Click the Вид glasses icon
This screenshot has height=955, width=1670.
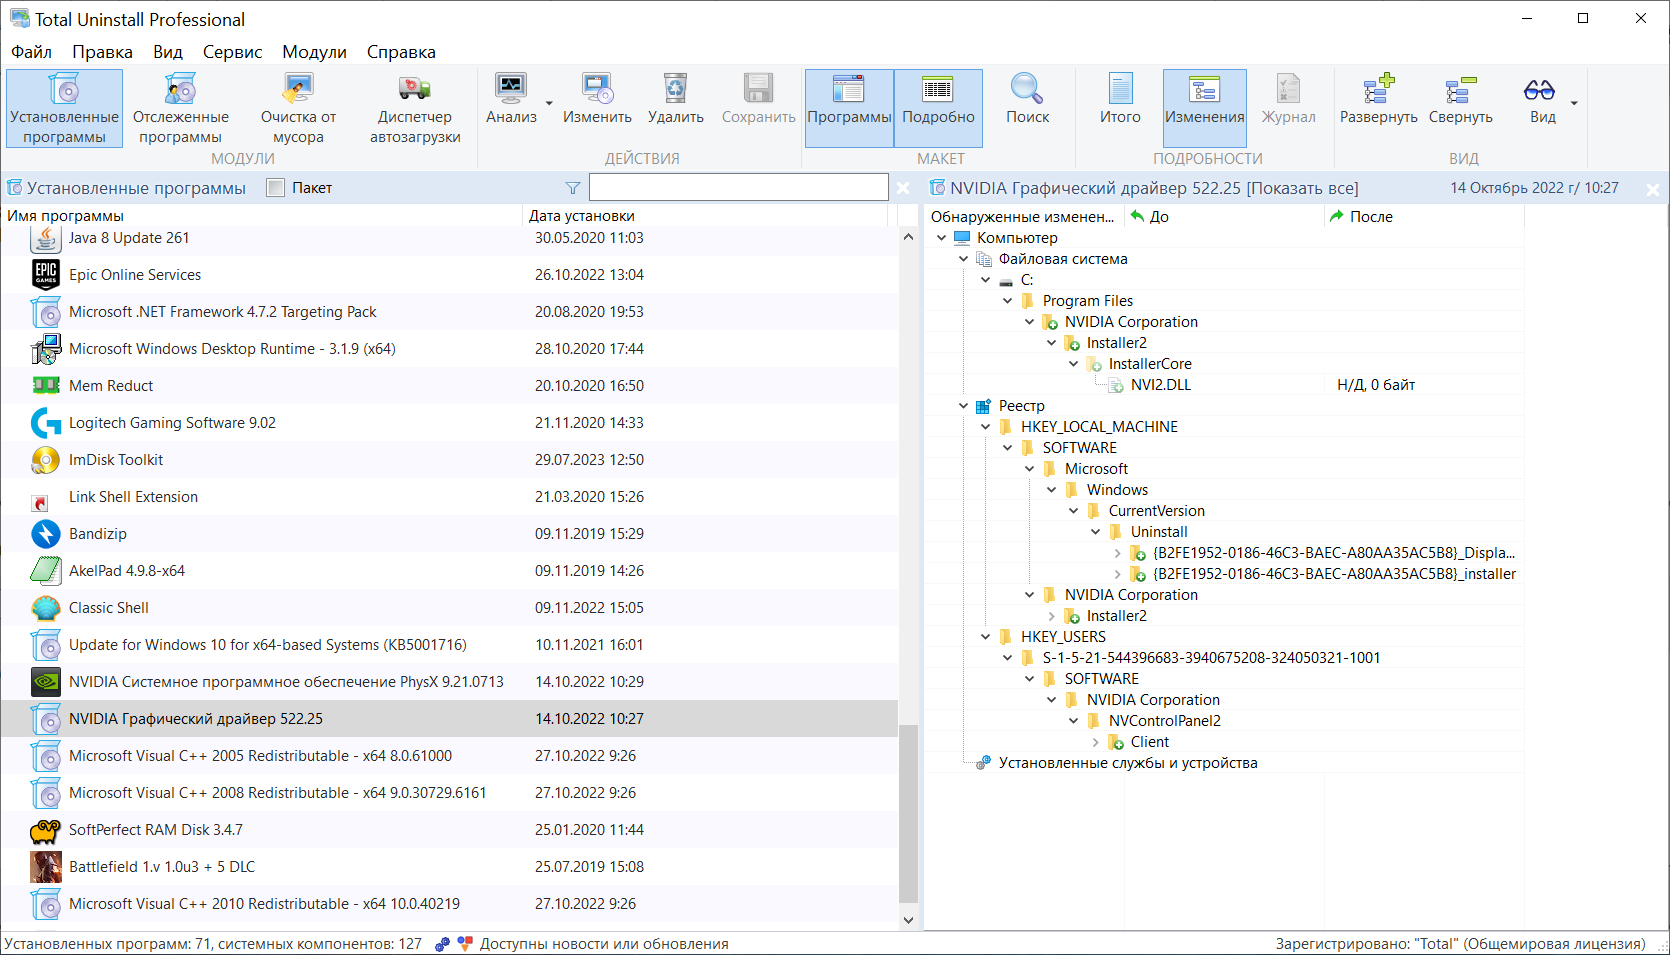click(1539, 90)
